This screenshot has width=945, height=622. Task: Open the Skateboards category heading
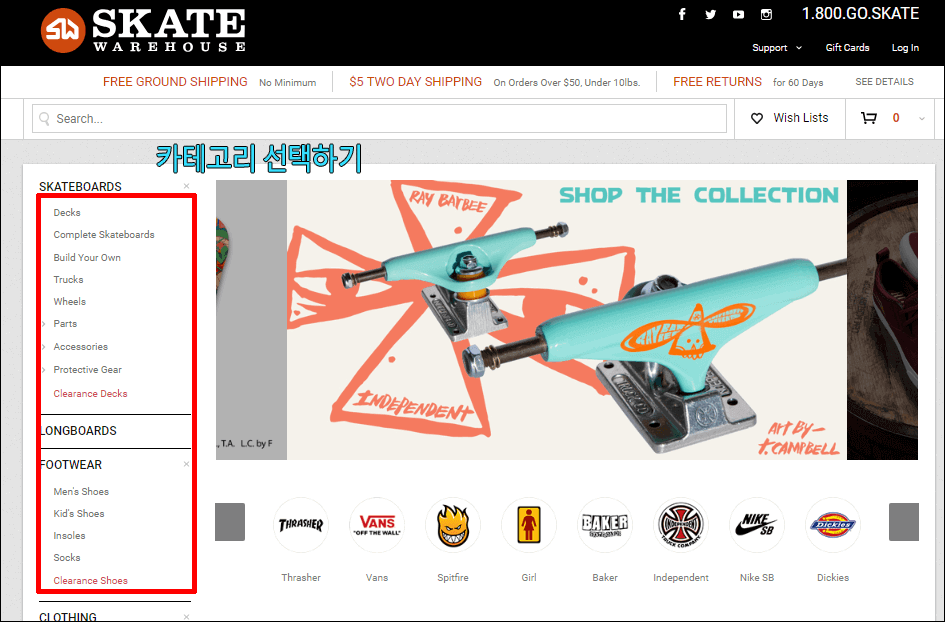[80, 187]
